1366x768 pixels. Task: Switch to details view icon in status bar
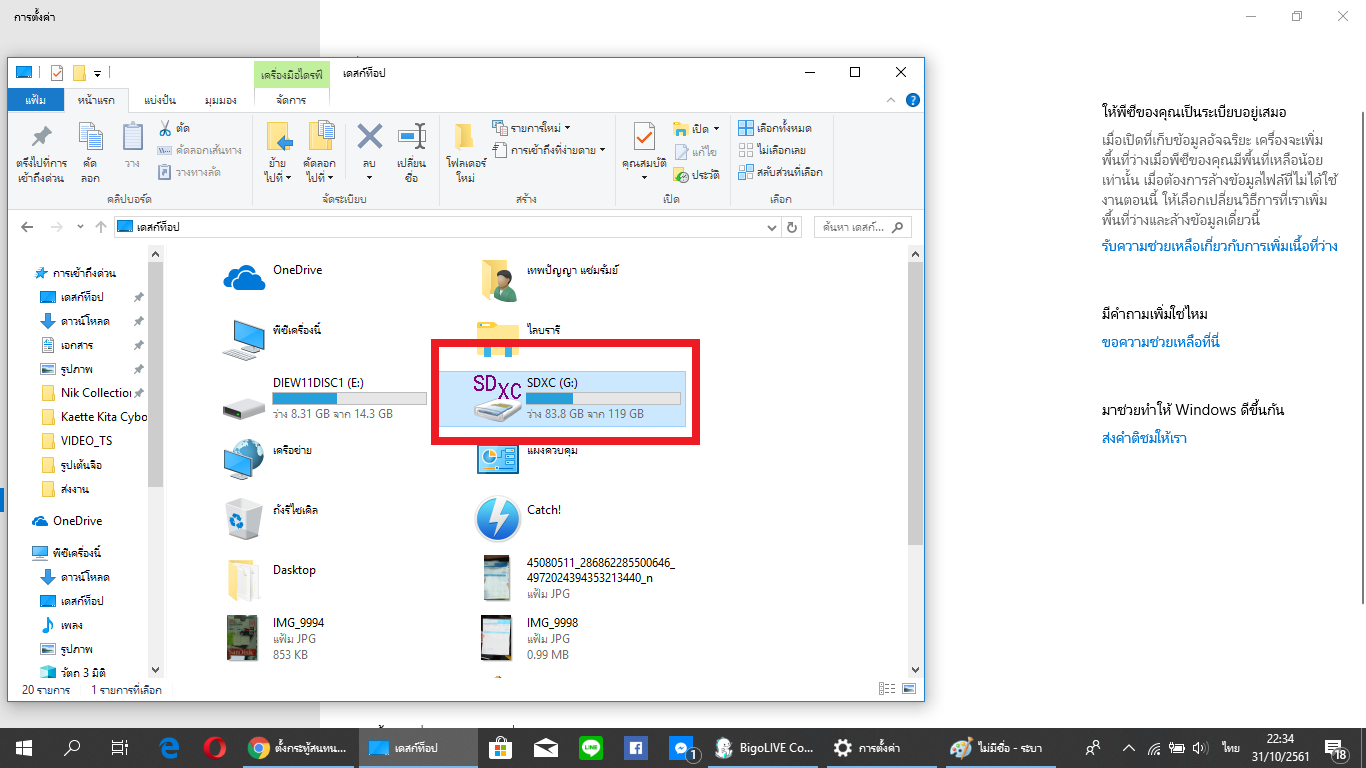coord(886,689)
